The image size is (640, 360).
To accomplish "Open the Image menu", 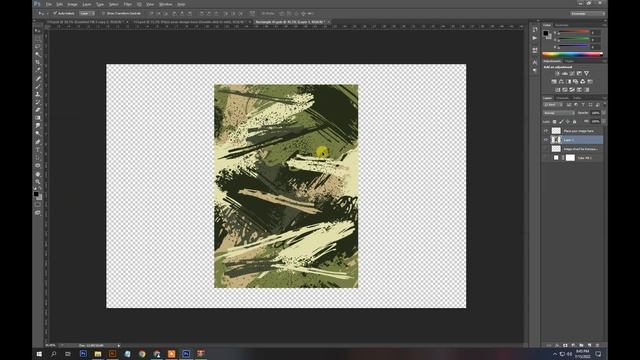I will coord(72,4).
